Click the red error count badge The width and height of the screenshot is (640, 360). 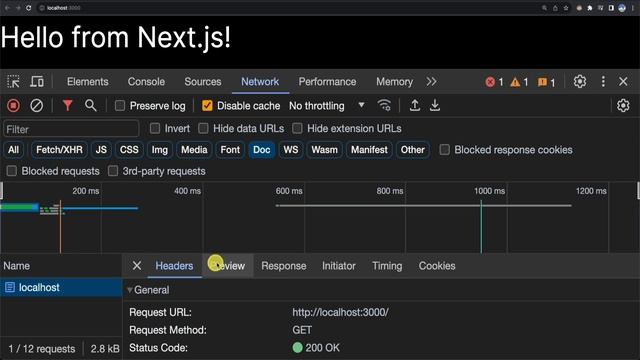coord(494,82)
